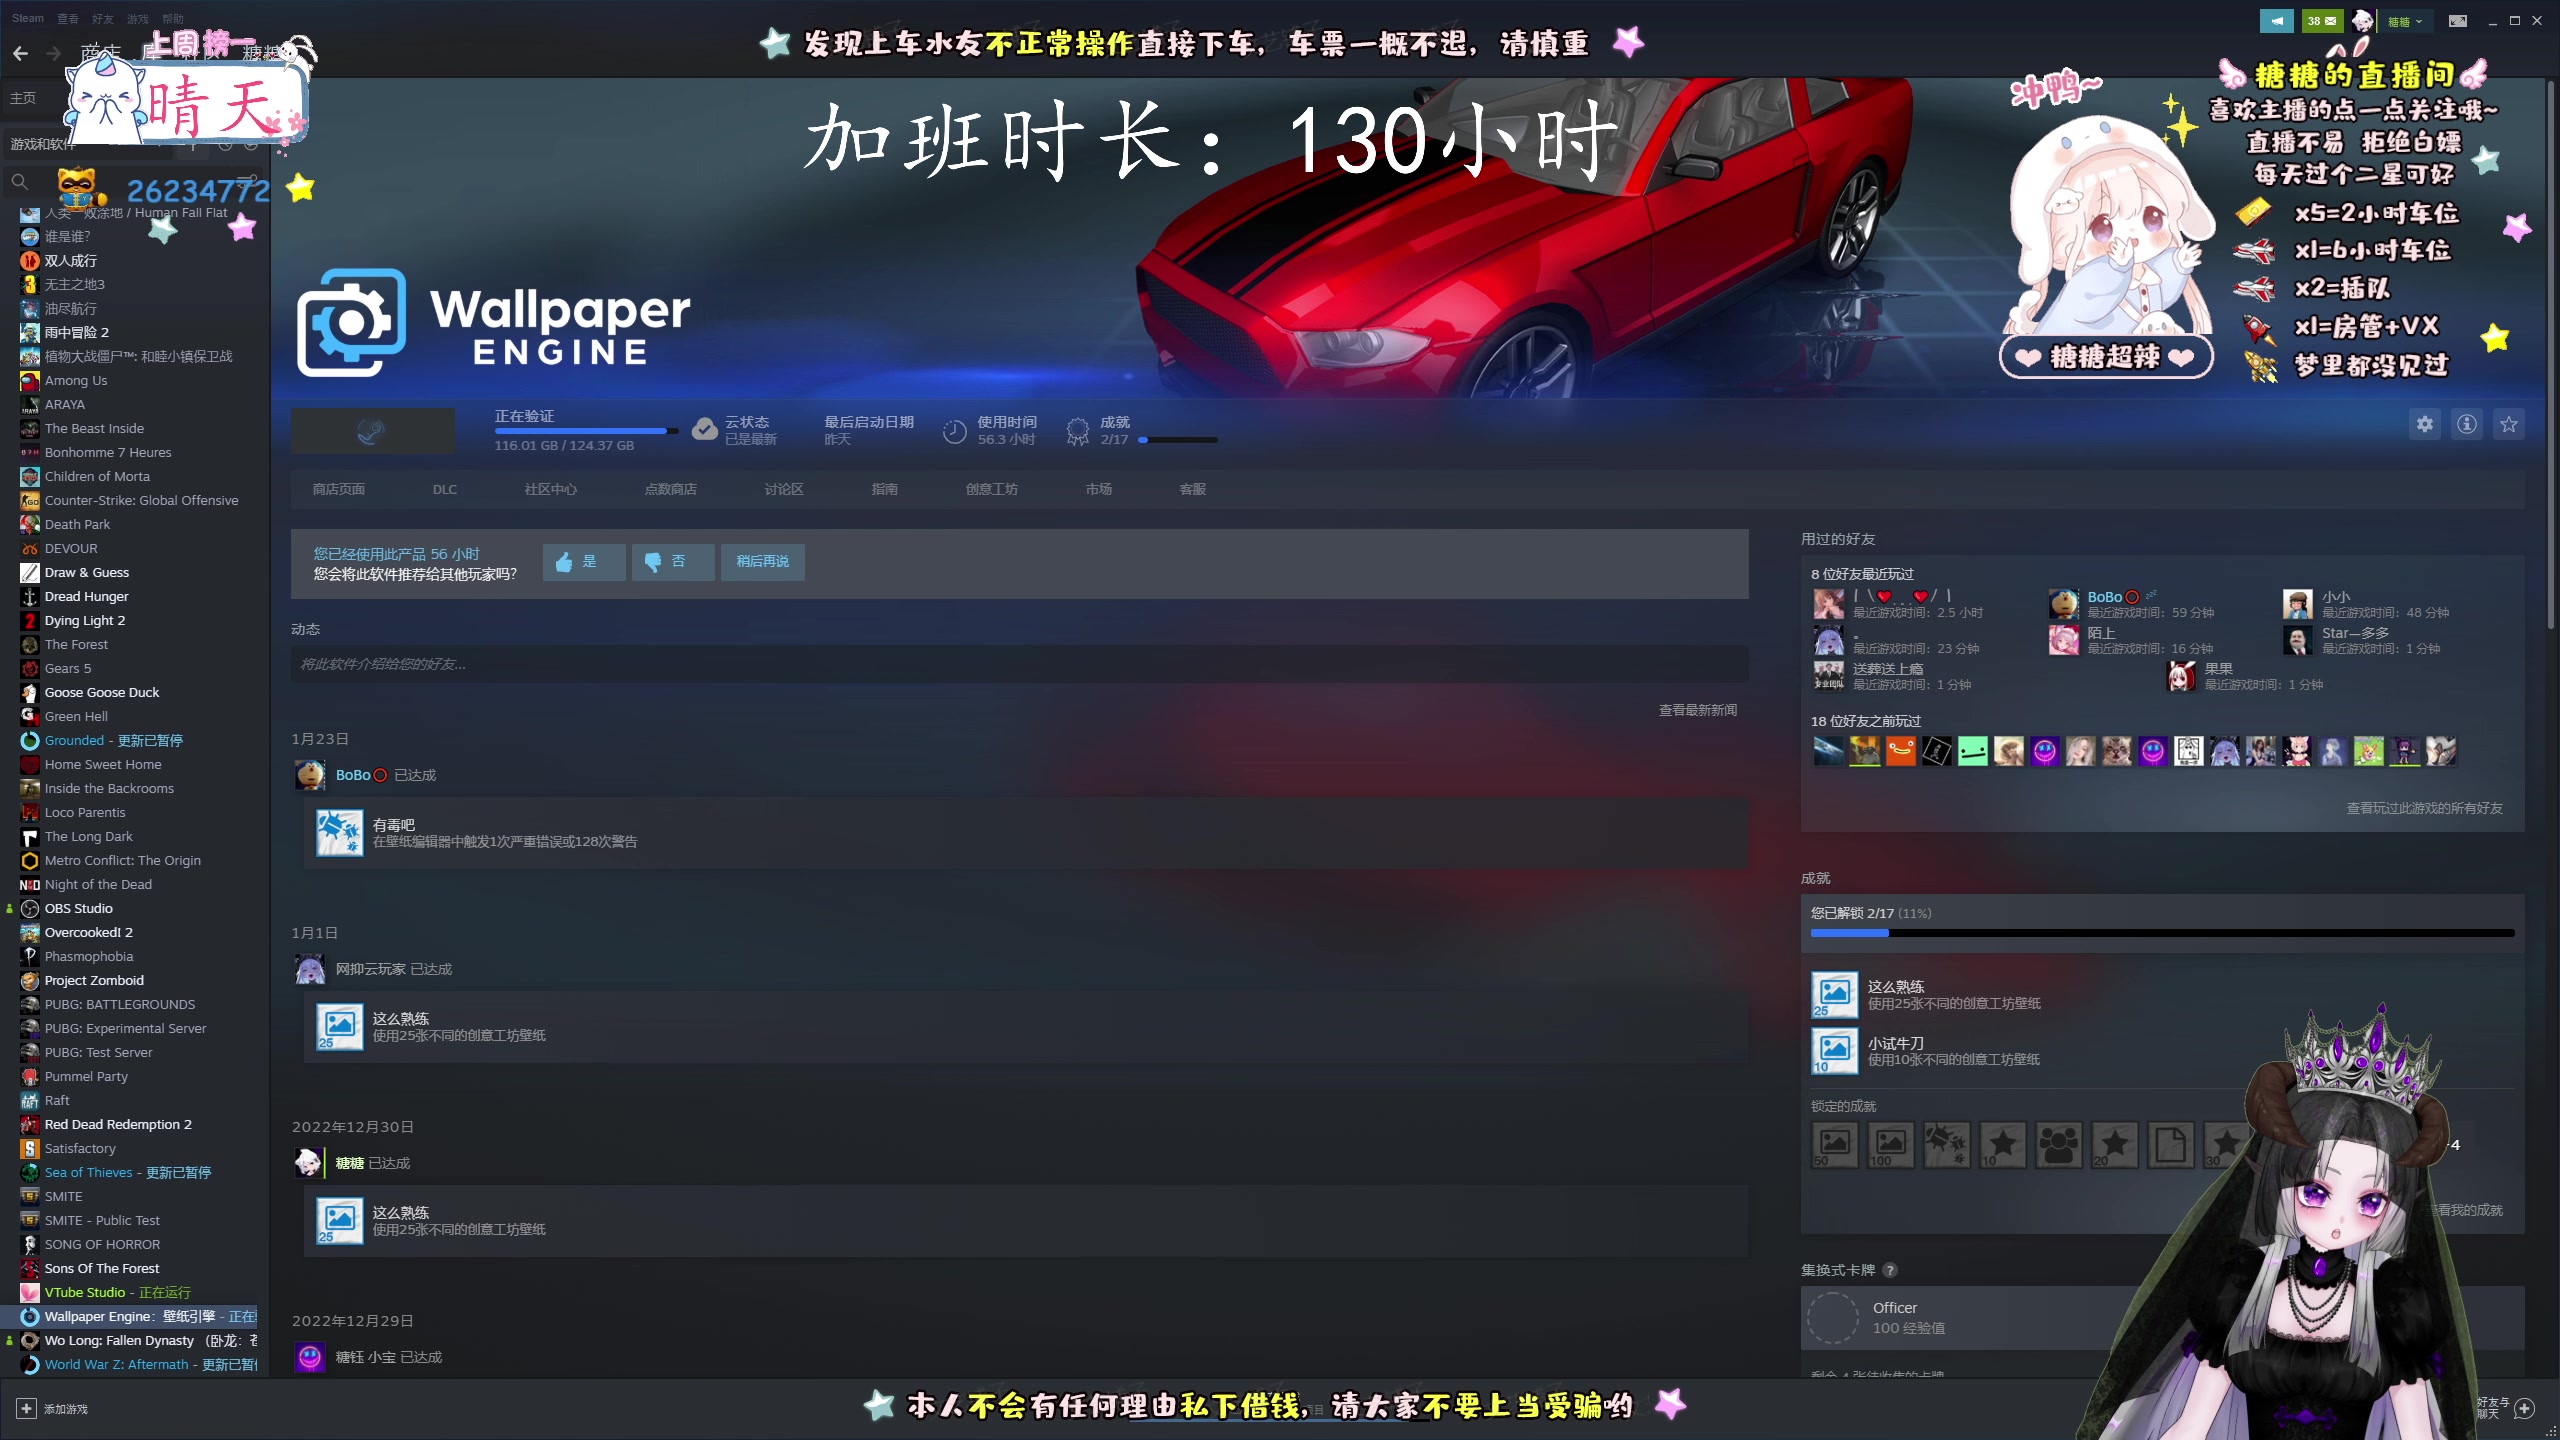Click the locked group-of-people achievement icon
The image size is (2560, 1440).
point(2059,1145)
